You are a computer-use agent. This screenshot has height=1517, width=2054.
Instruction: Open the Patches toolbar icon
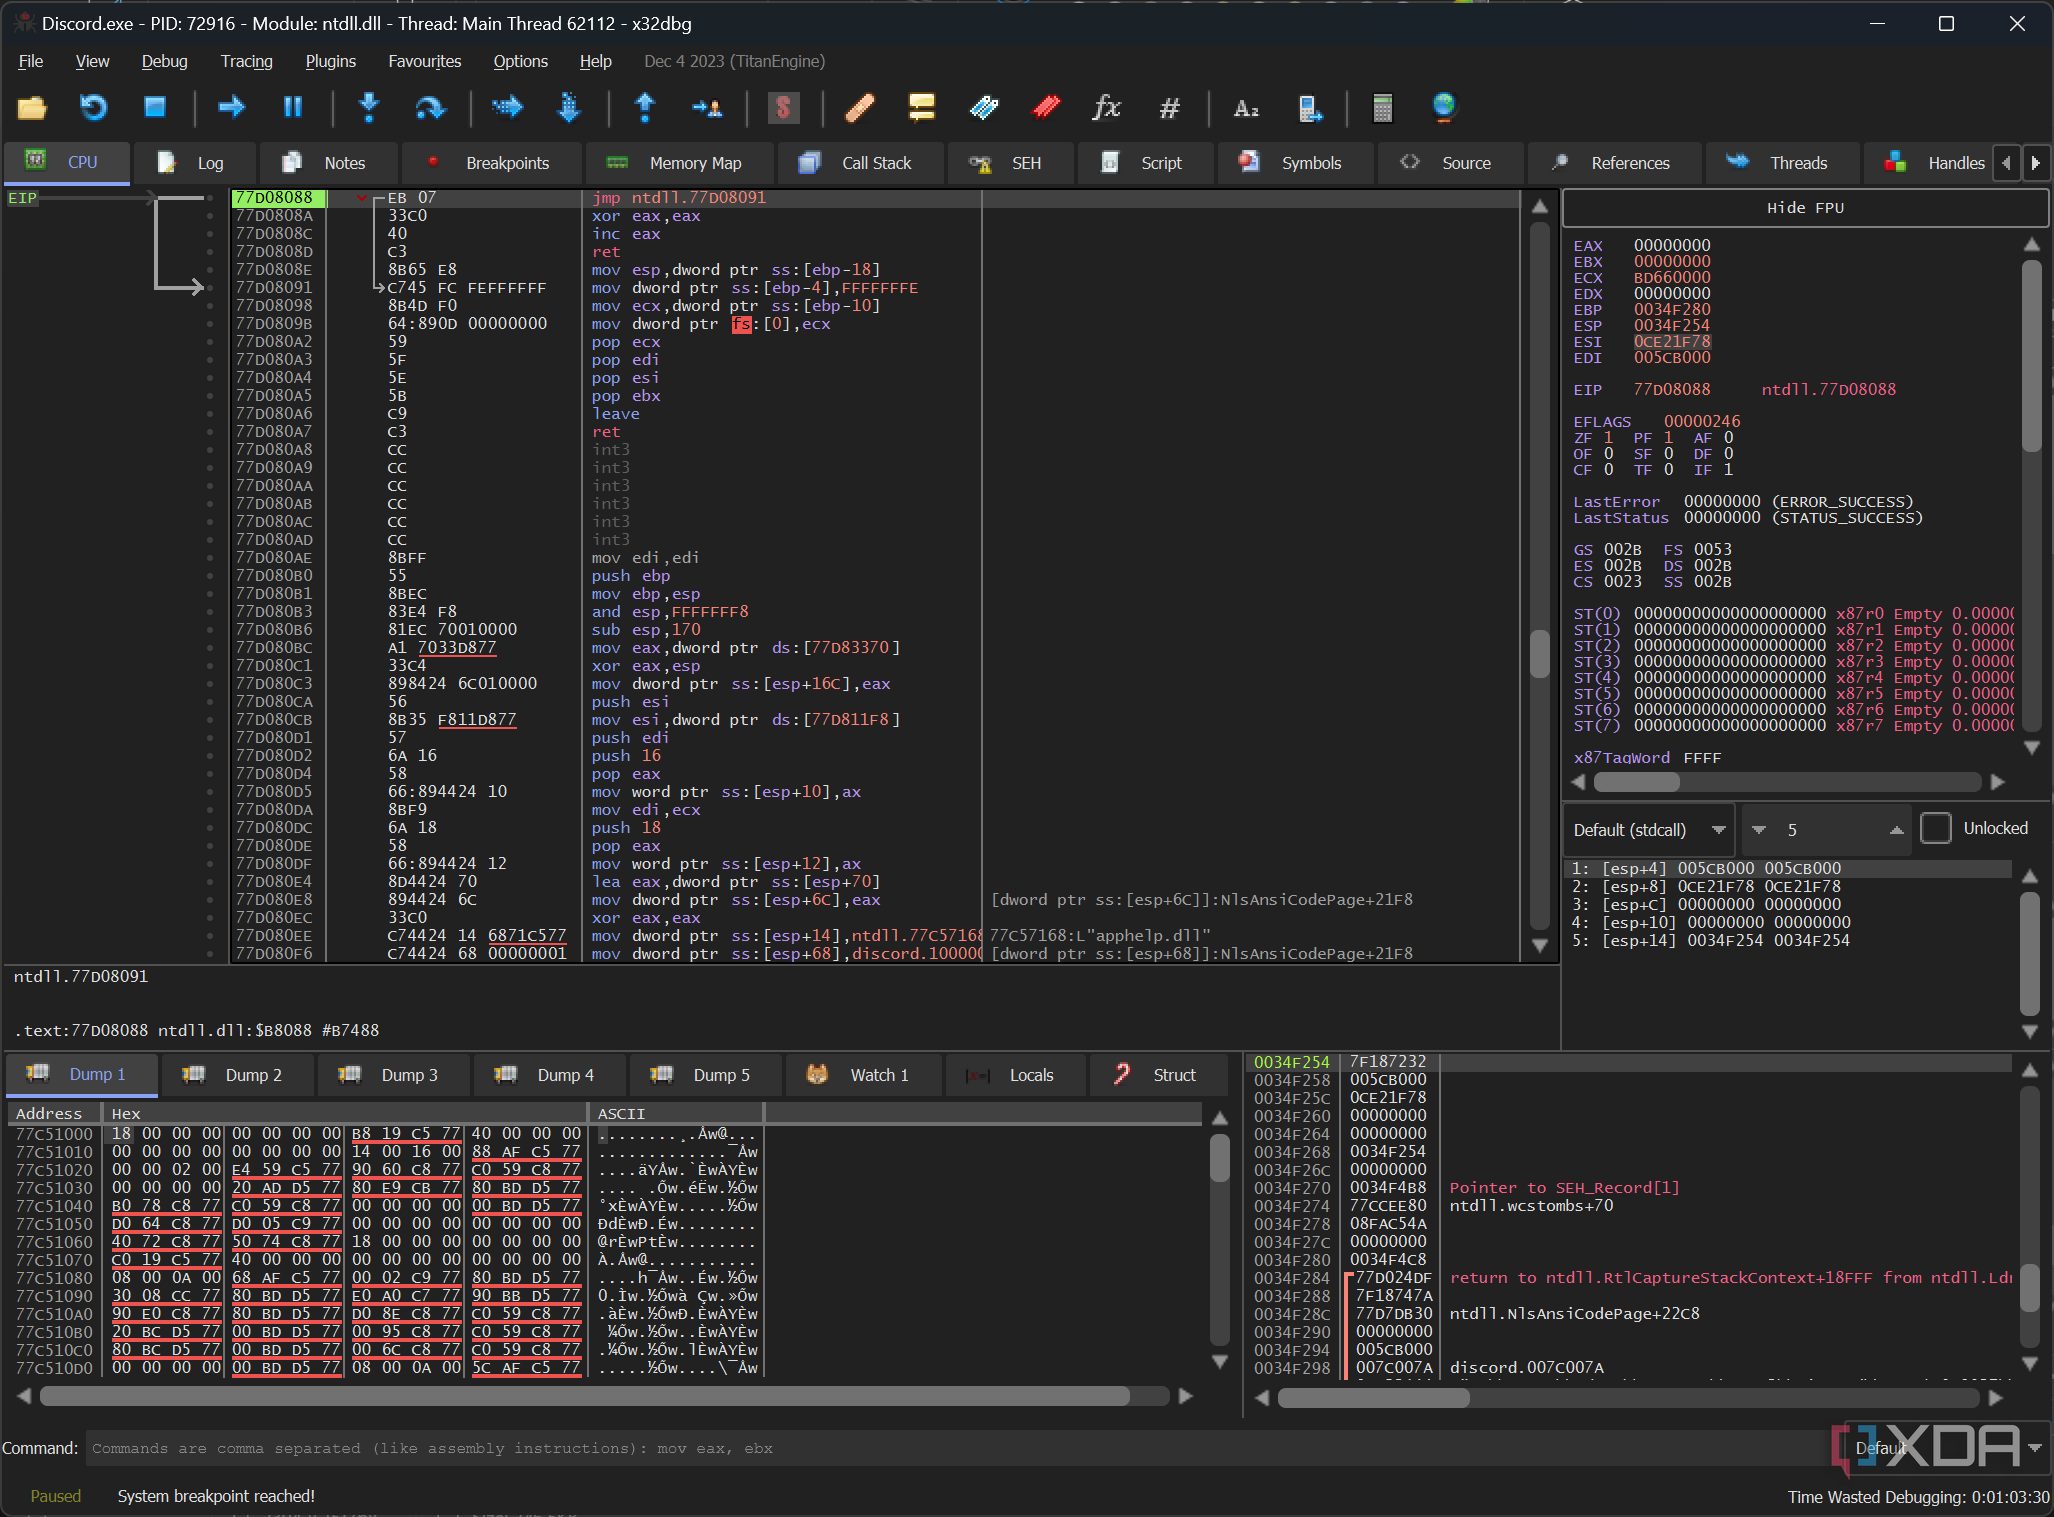click(x=860, y=107)
